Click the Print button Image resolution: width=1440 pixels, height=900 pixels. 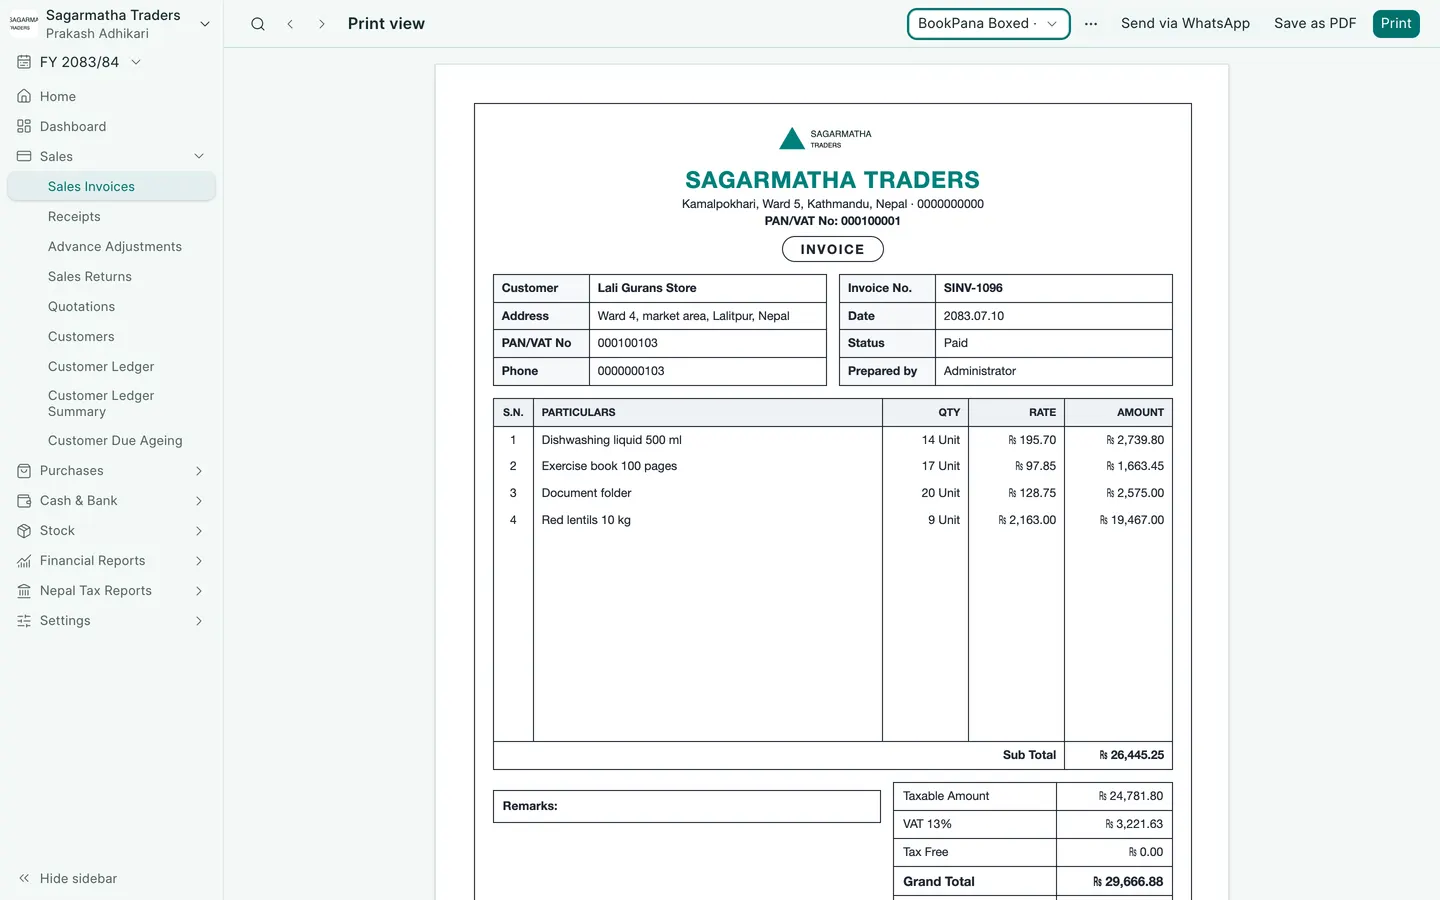click(1396, 23)
